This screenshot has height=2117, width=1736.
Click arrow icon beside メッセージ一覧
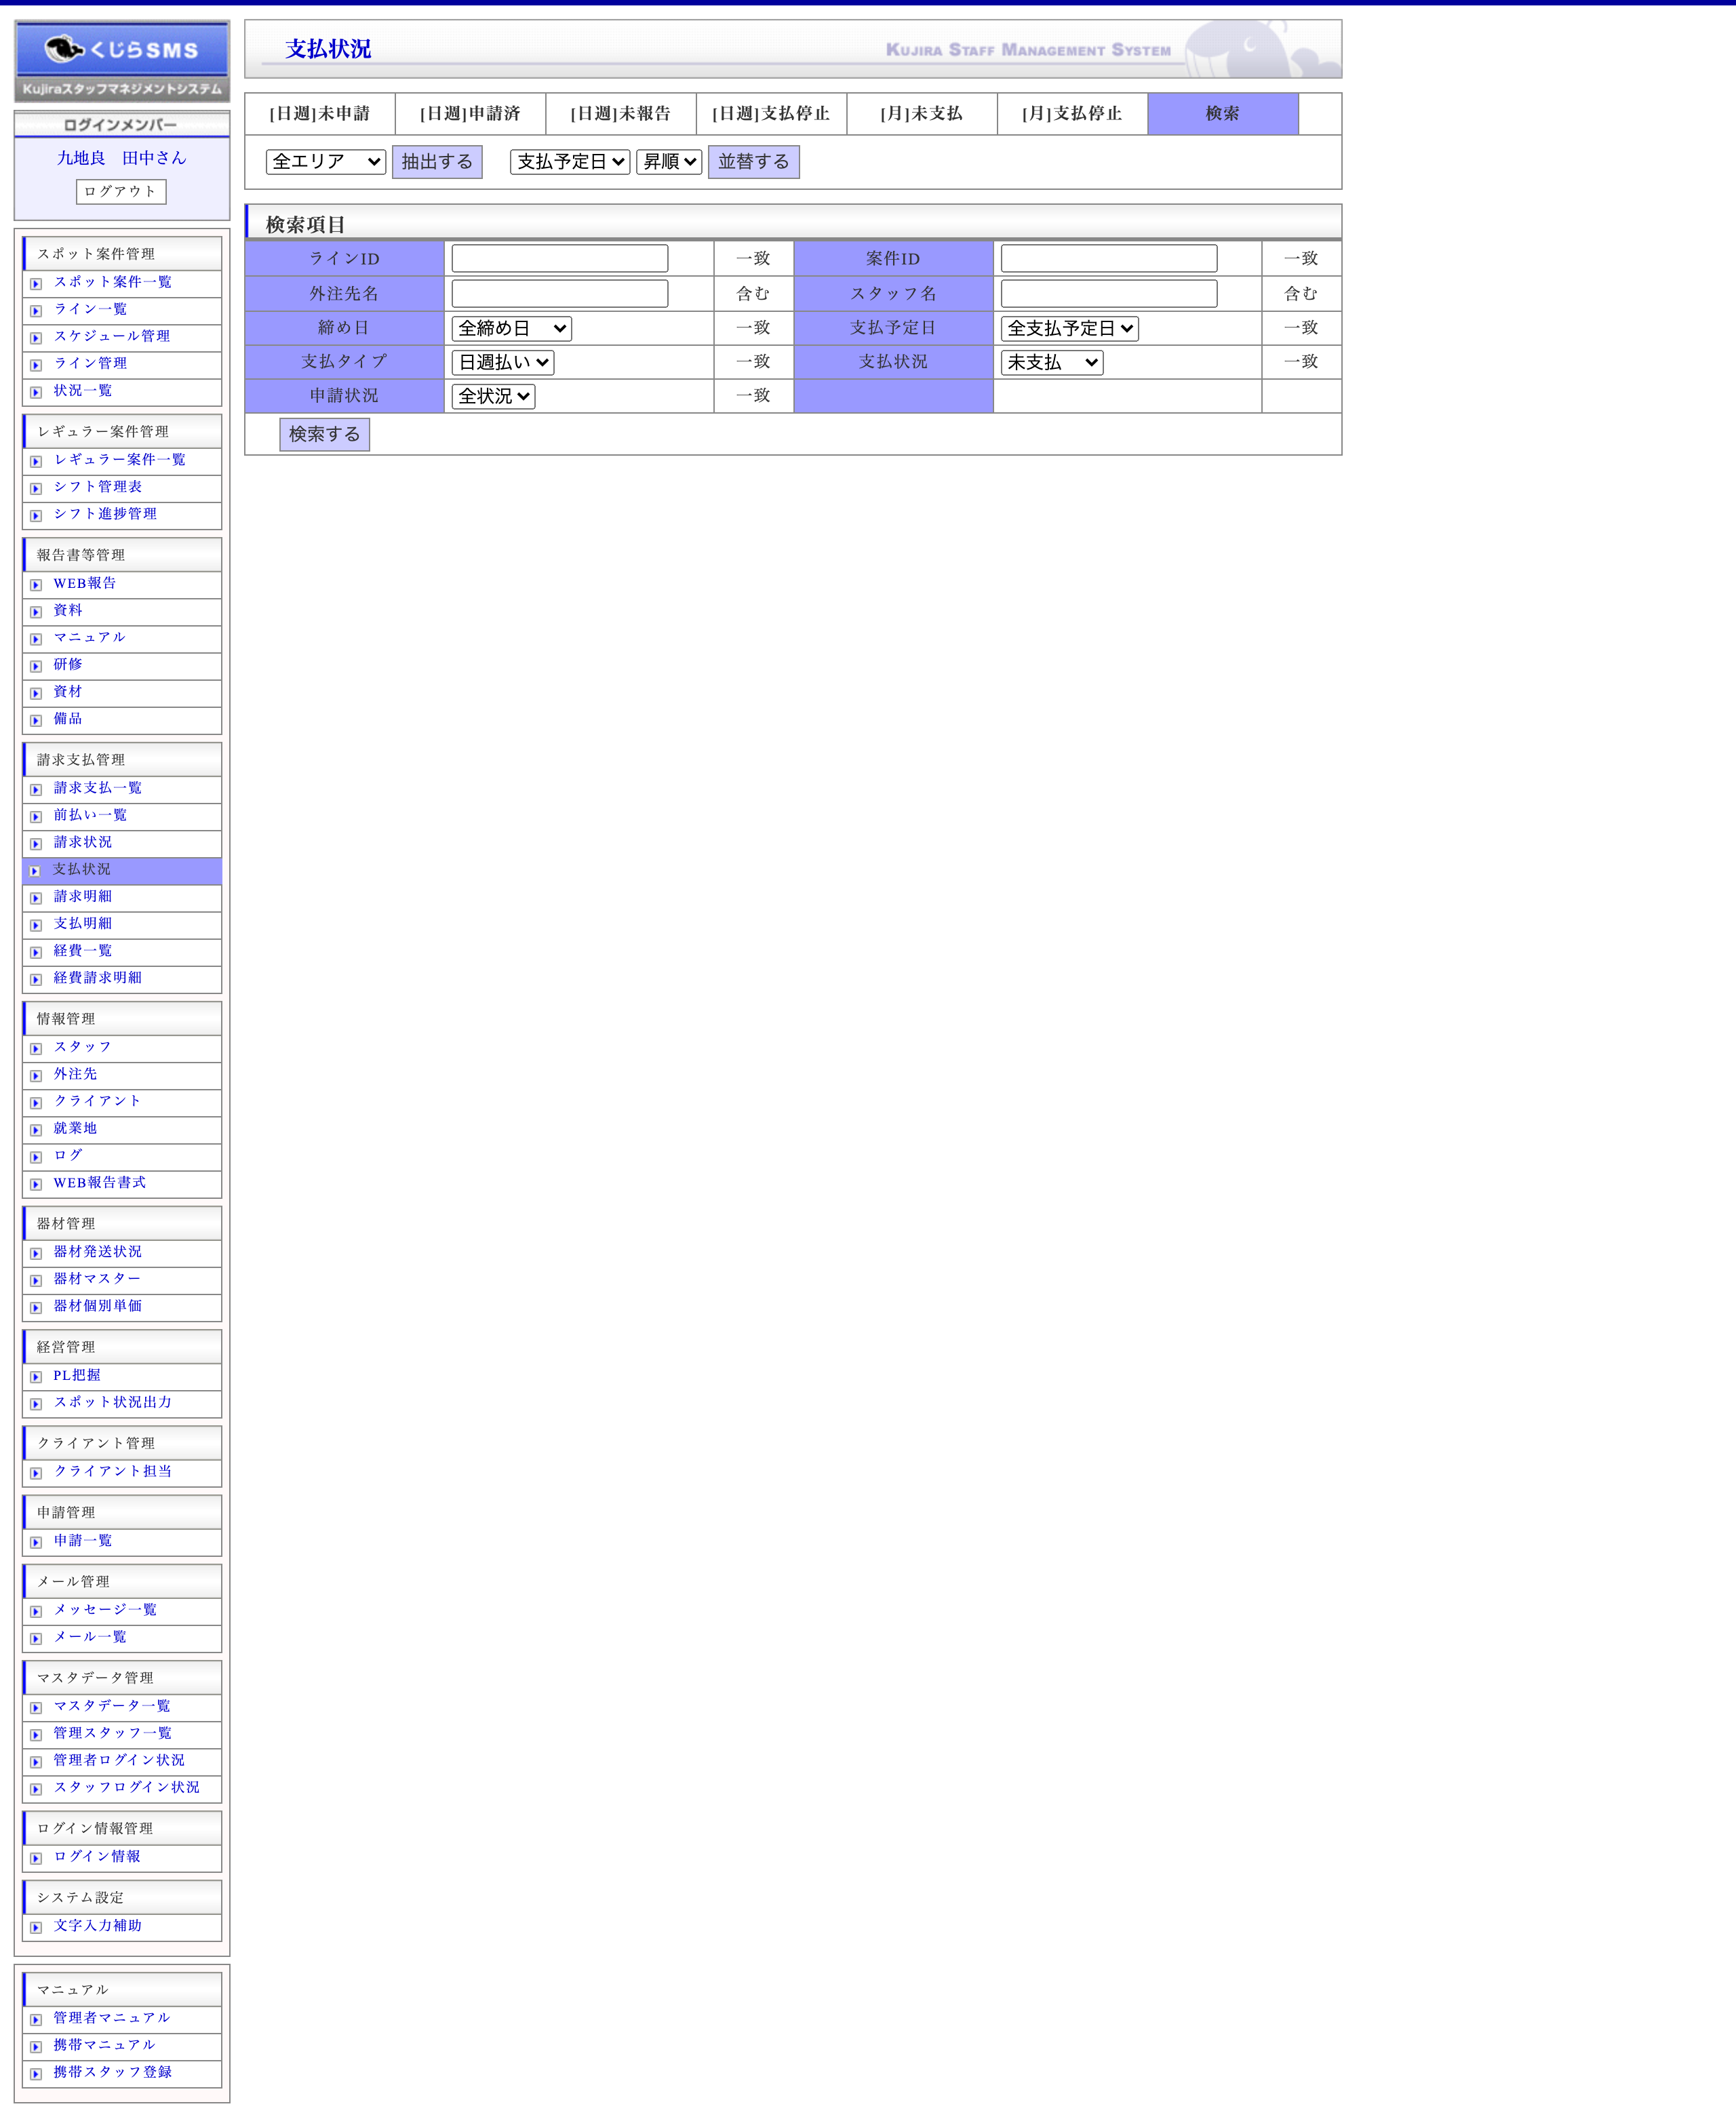pos(36,1611)
